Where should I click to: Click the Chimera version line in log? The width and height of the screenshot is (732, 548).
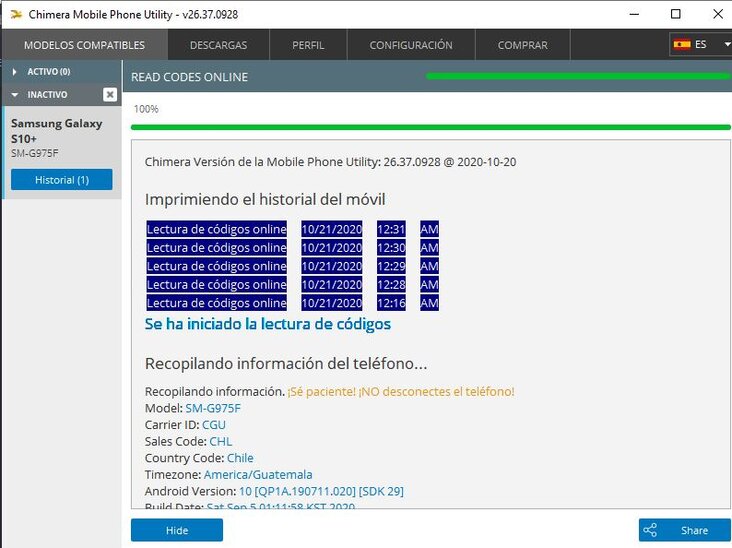tap(331, 162)
